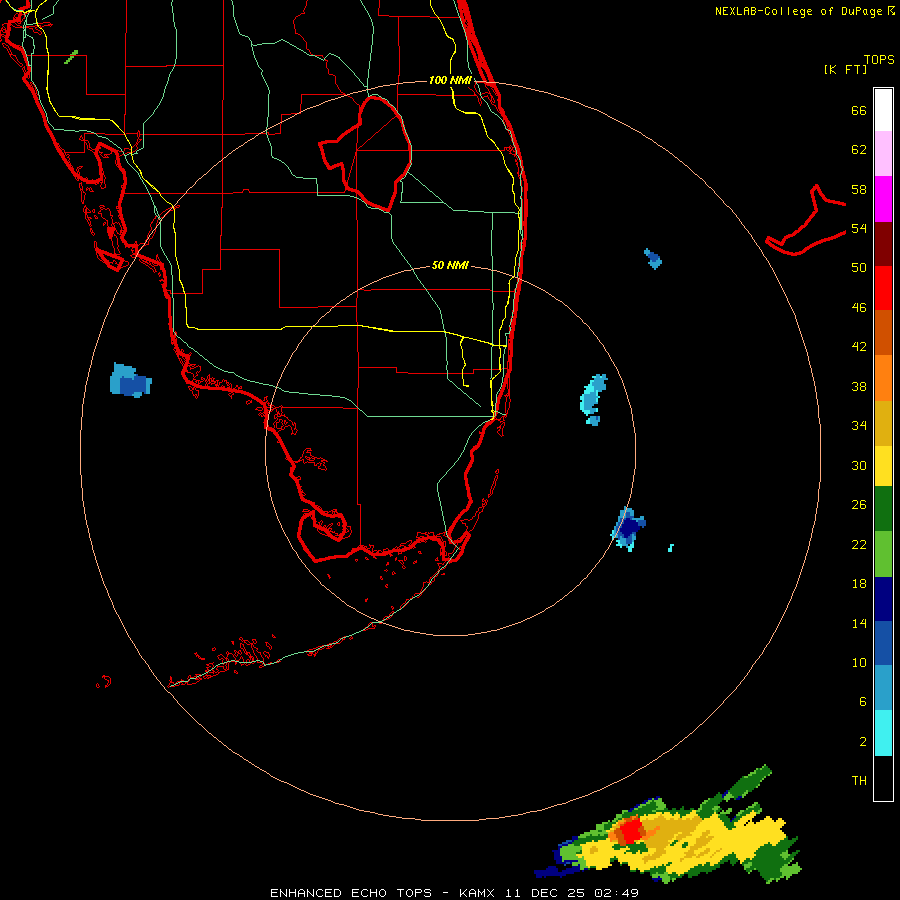Click the cyan echo east of Miami
Viewport: 900px width, 900px height.
(593, 399)
